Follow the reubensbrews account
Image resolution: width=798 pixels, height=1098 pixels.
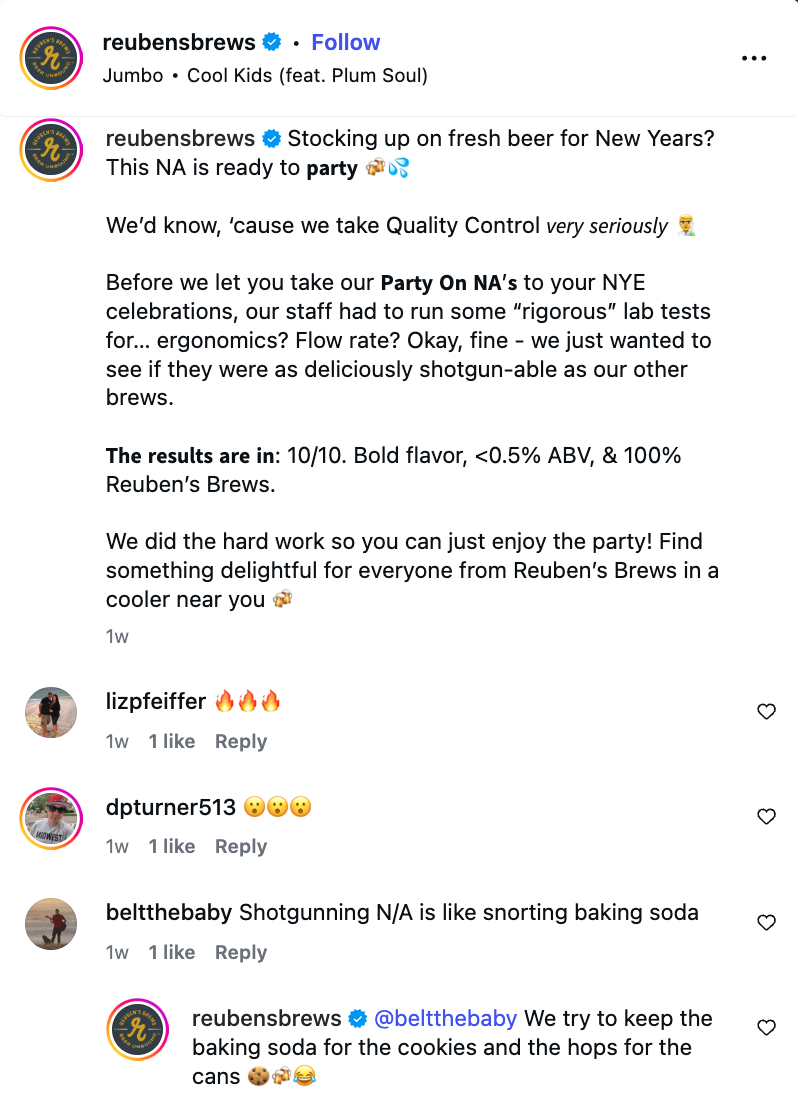(x=345, y=42)
